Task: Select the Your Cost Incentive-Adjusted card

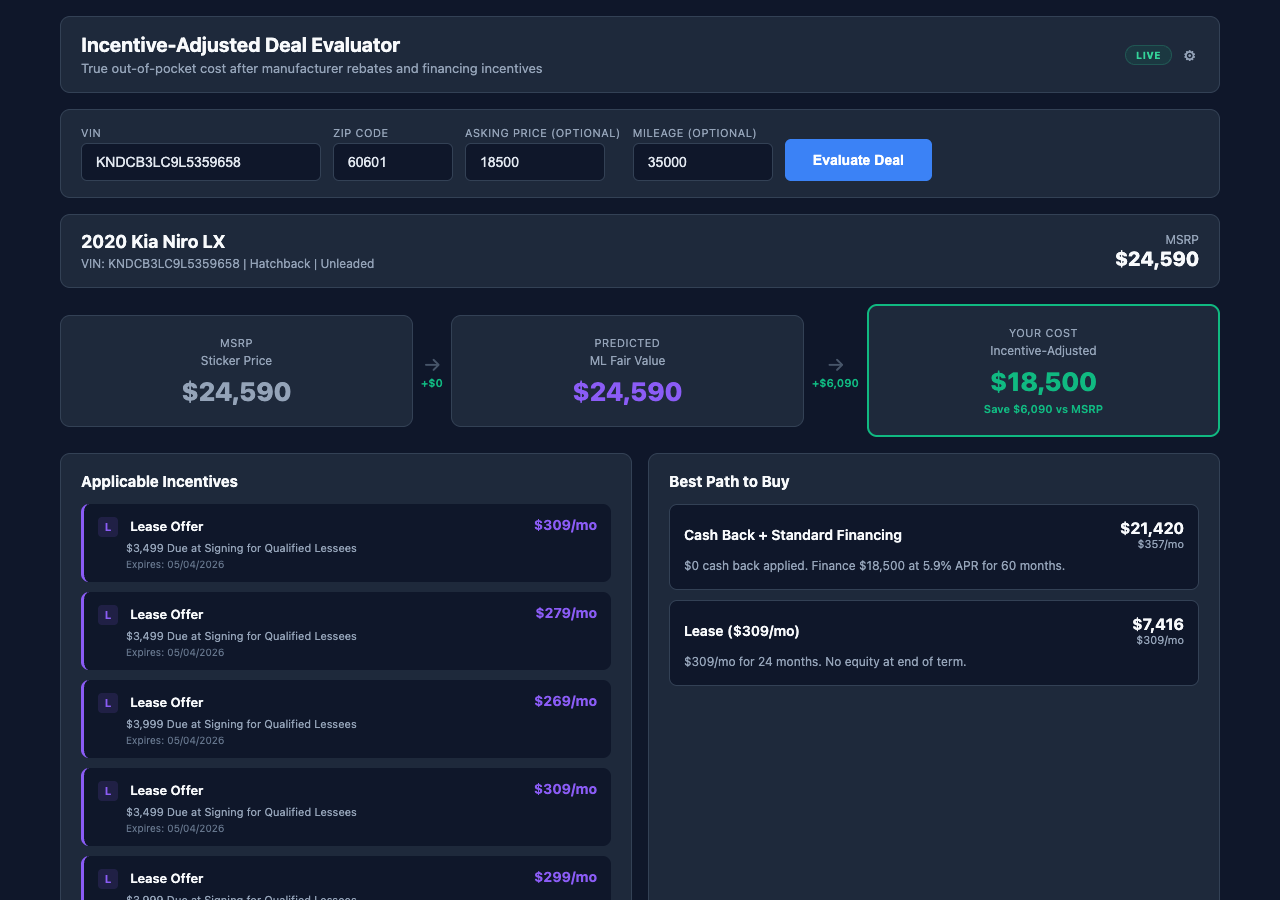Action: (1043, 371)
